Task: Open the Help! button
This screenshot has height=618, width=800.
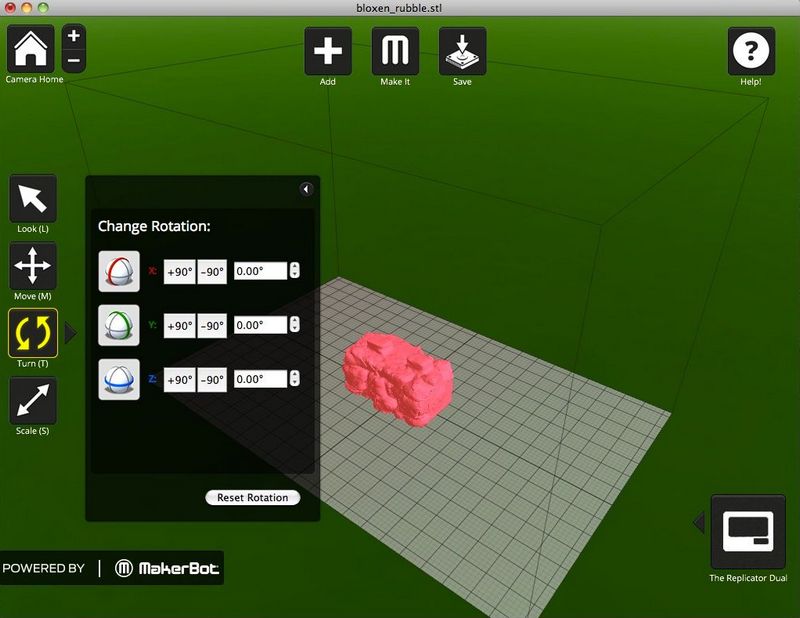Action: coord(751,51)
